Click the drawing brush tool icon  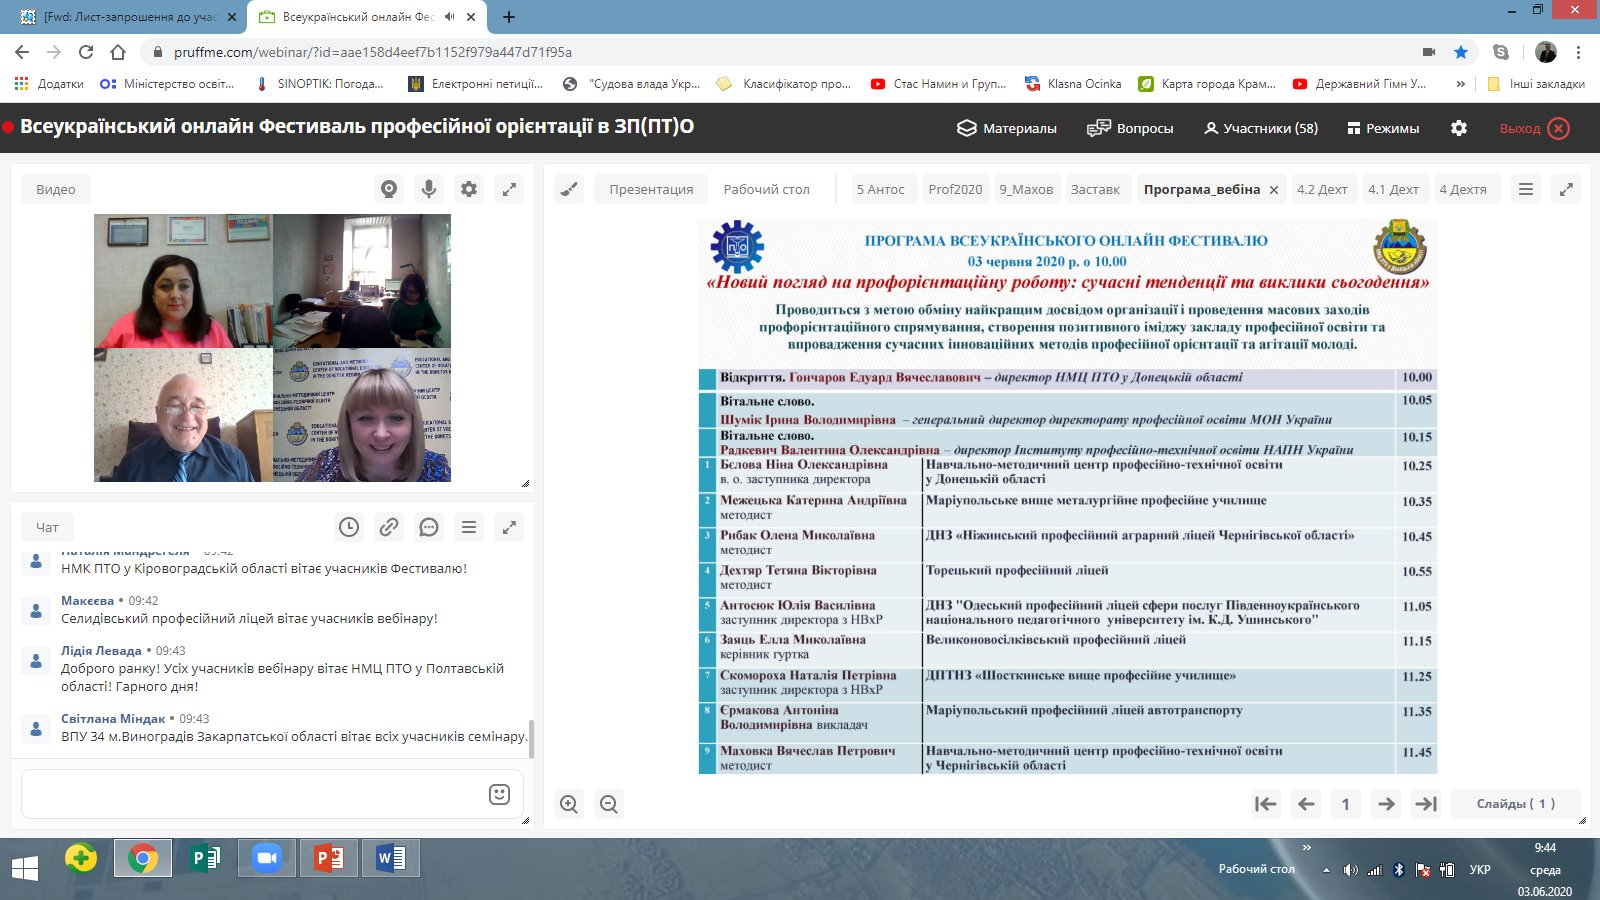[569, 189]
